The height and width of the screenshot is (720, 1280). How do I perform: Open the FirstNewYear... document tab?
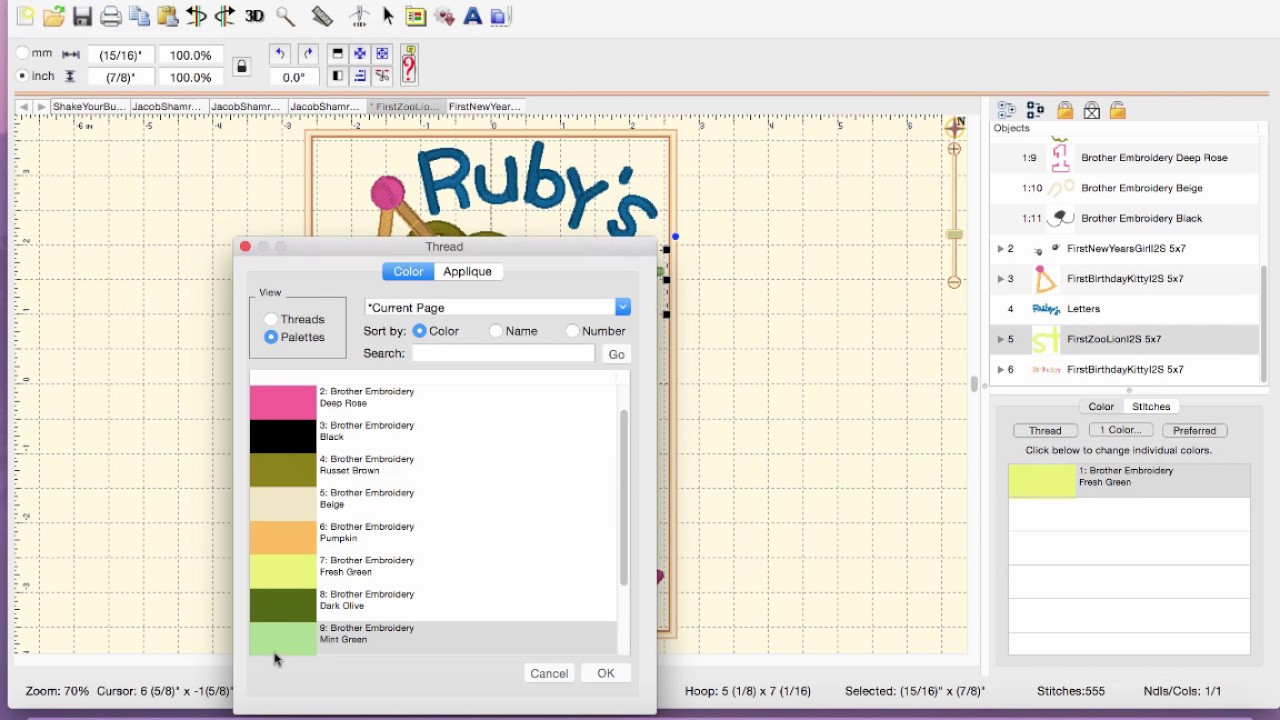[485, 106]
